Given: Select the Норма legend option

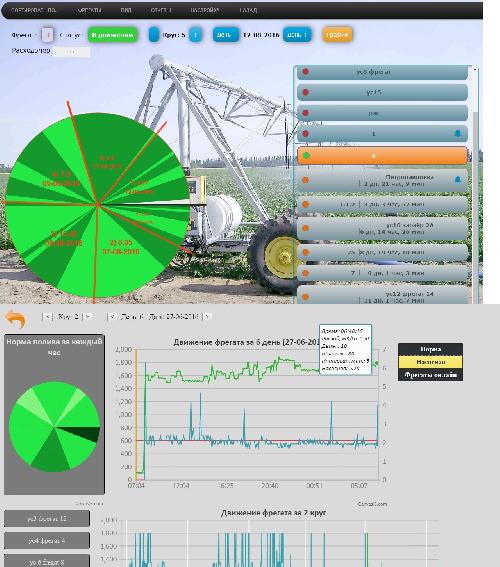Looking at the screenshot, I should click(x=430, y=349).
